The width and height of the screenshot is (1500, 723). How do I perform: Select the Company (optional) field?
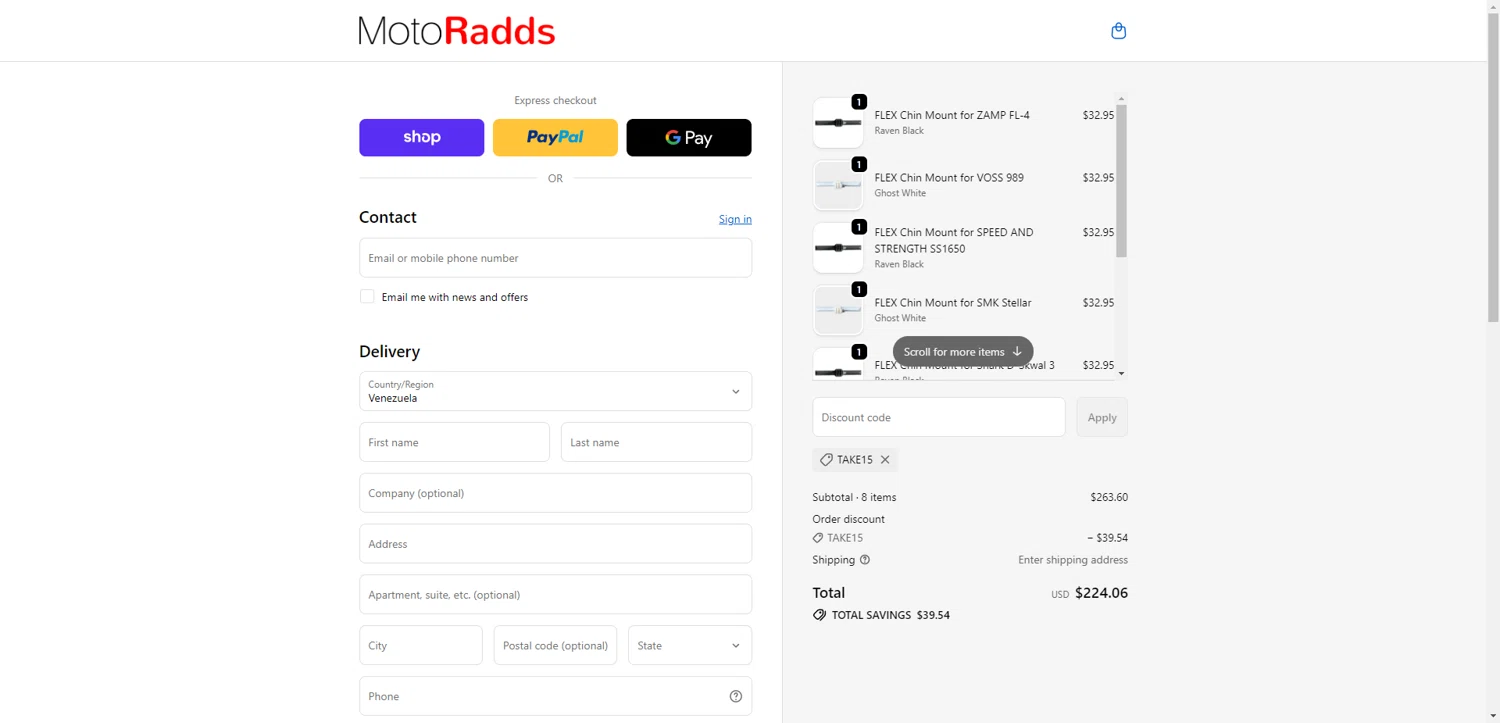click(x=555, y=493)
